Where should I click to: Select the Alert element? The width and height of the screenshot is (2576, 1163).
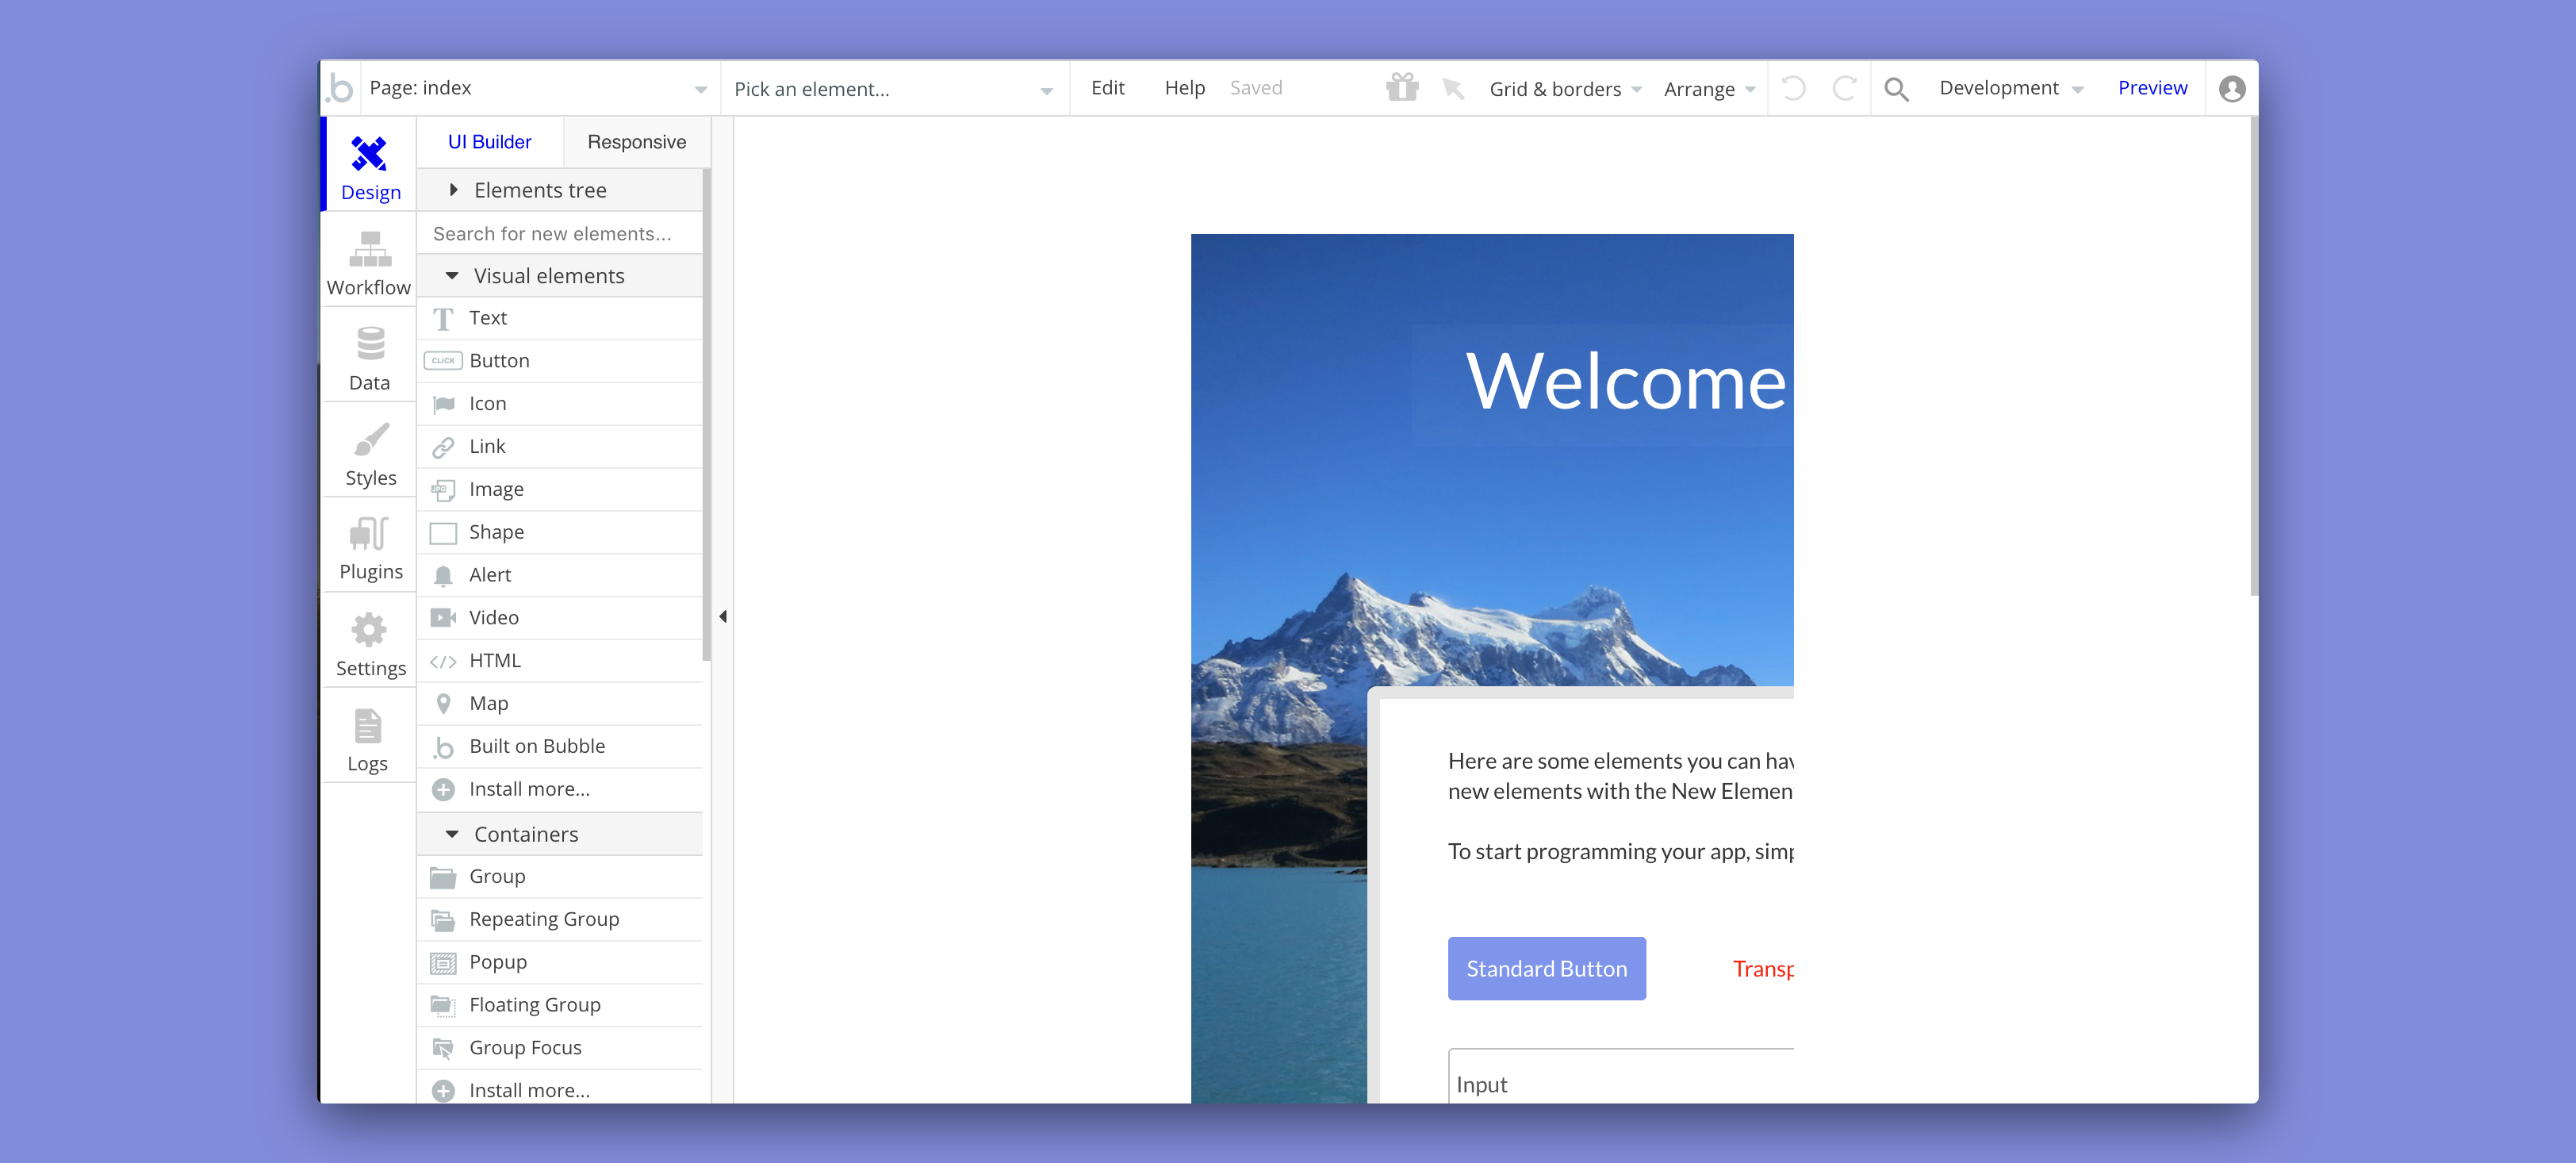point(560,576)
